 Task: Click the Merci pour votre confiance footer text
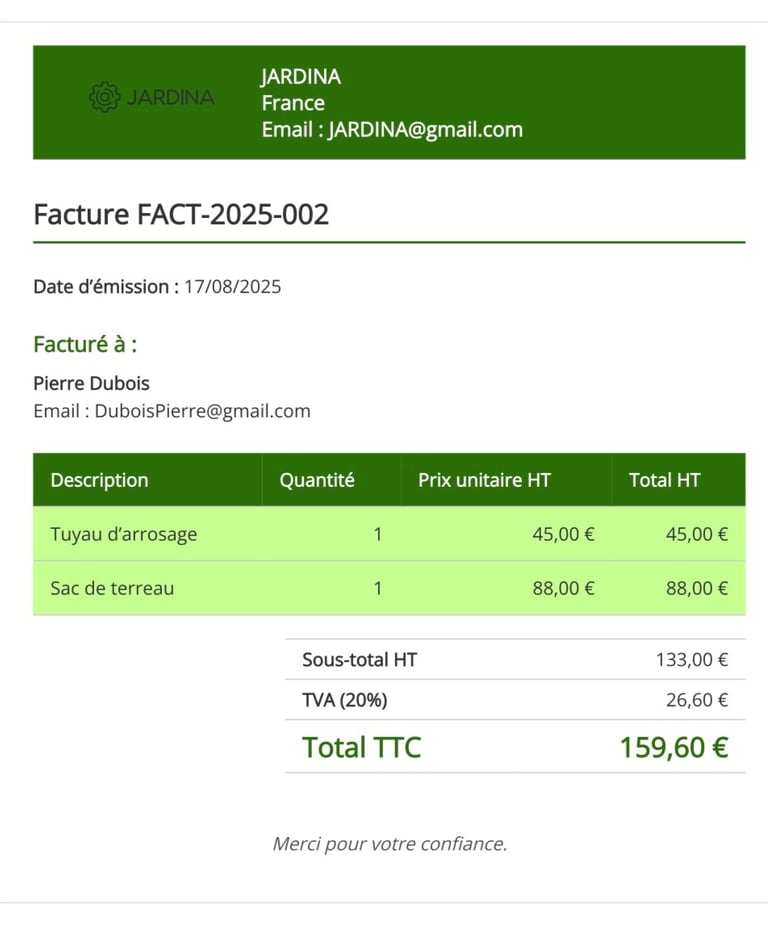[389, 844]
